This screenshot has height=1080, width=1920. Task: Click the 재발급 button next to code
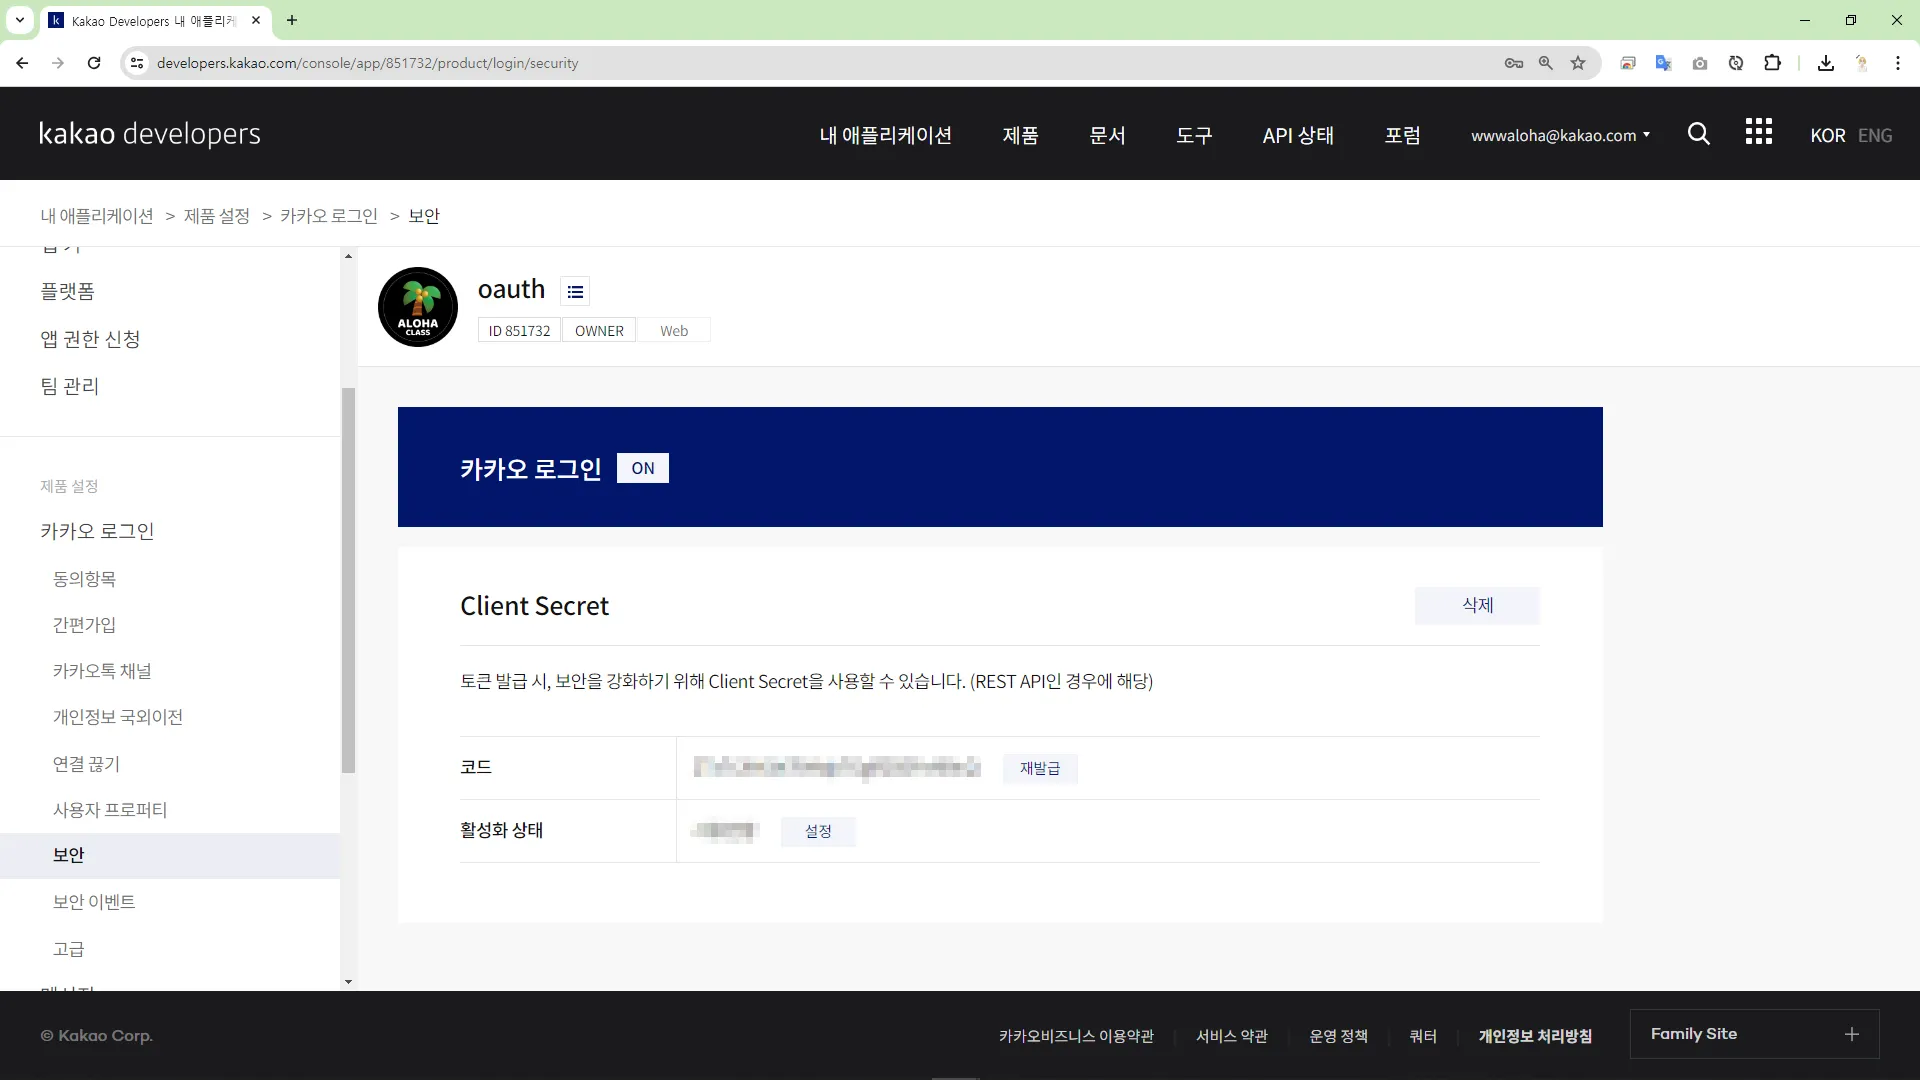pos(1040,768)
